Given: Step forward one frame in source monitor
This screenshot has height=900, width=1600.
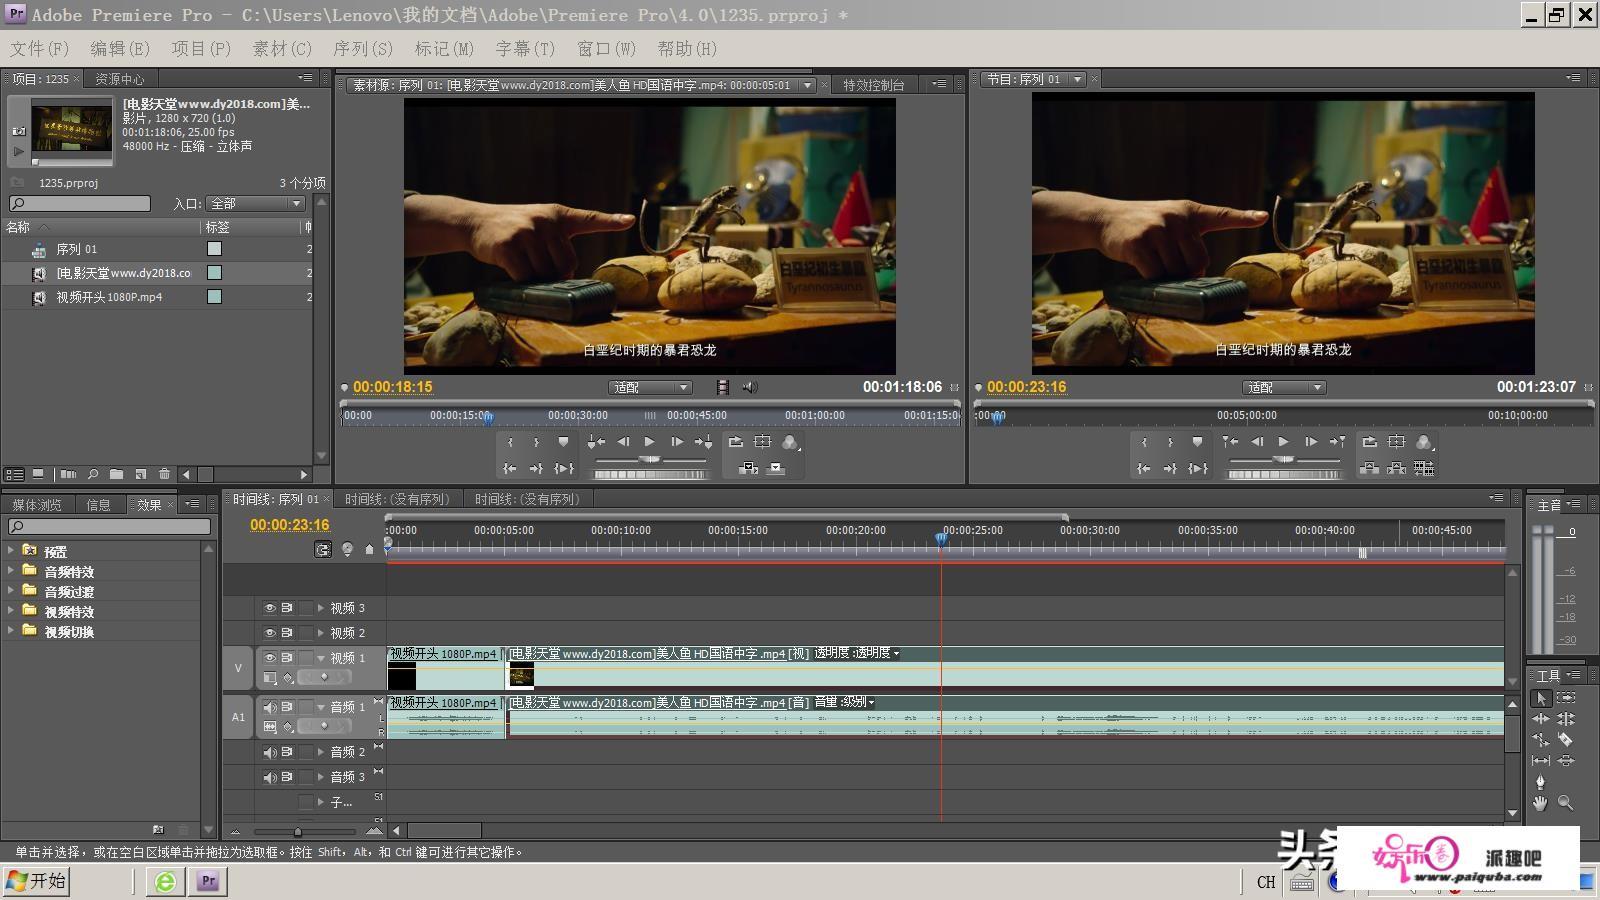Looking at the screenshot, I should [677, 442].
